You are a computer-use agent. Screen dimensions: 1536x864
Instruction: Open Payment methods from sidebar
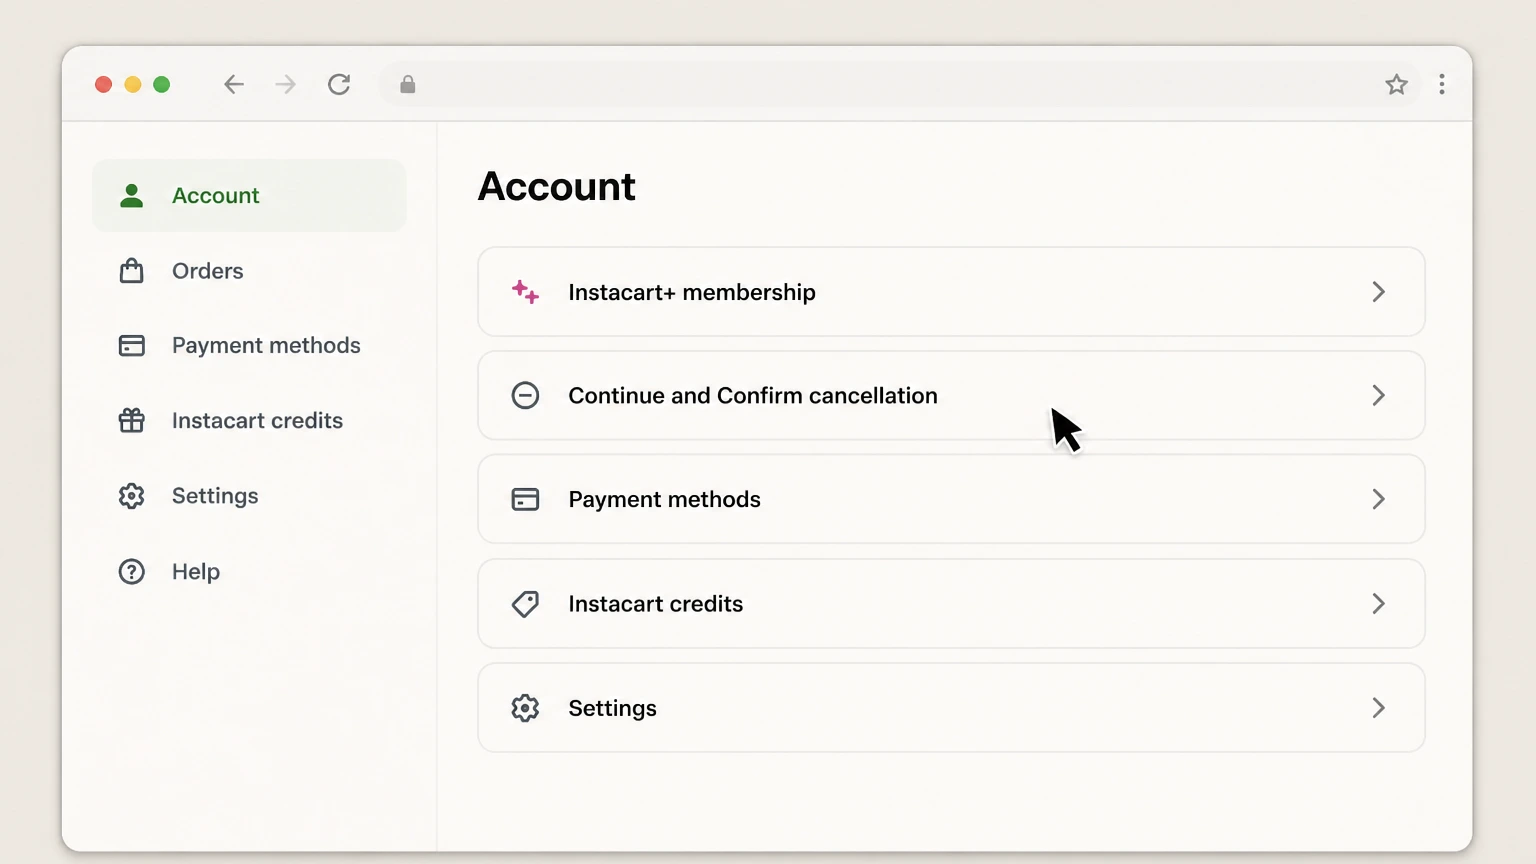[249, 346]
